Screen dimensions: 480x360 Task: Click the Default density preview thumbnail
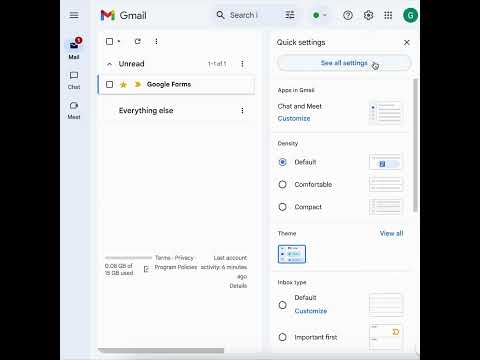(x=385, y=162)
